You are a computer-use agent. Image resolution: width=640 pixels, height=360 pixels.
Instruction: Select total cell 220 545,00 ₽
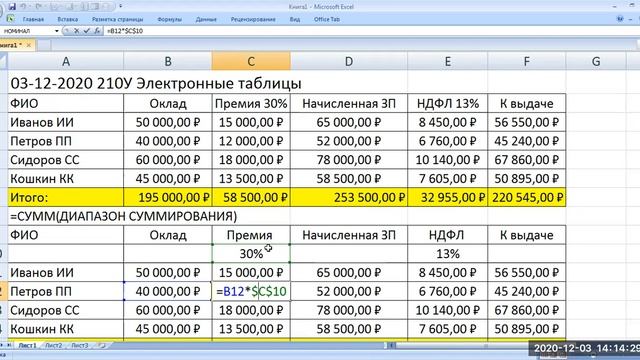[x=527, y=198]
